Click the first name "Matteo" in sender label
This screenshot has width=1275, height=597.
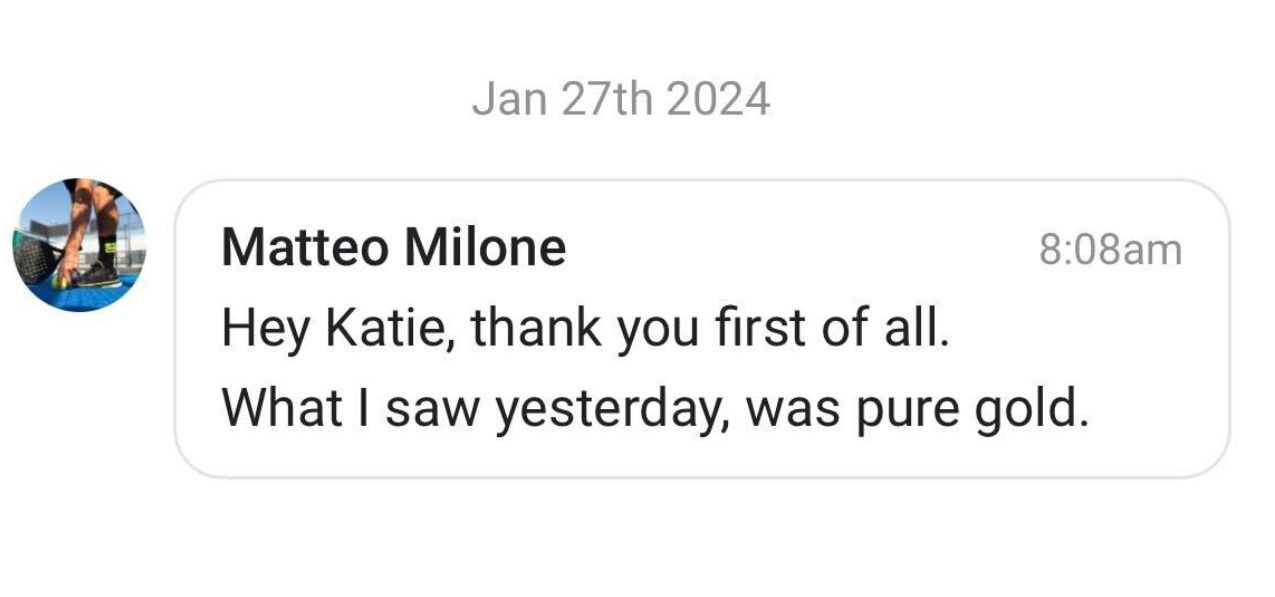coord(306,247)
